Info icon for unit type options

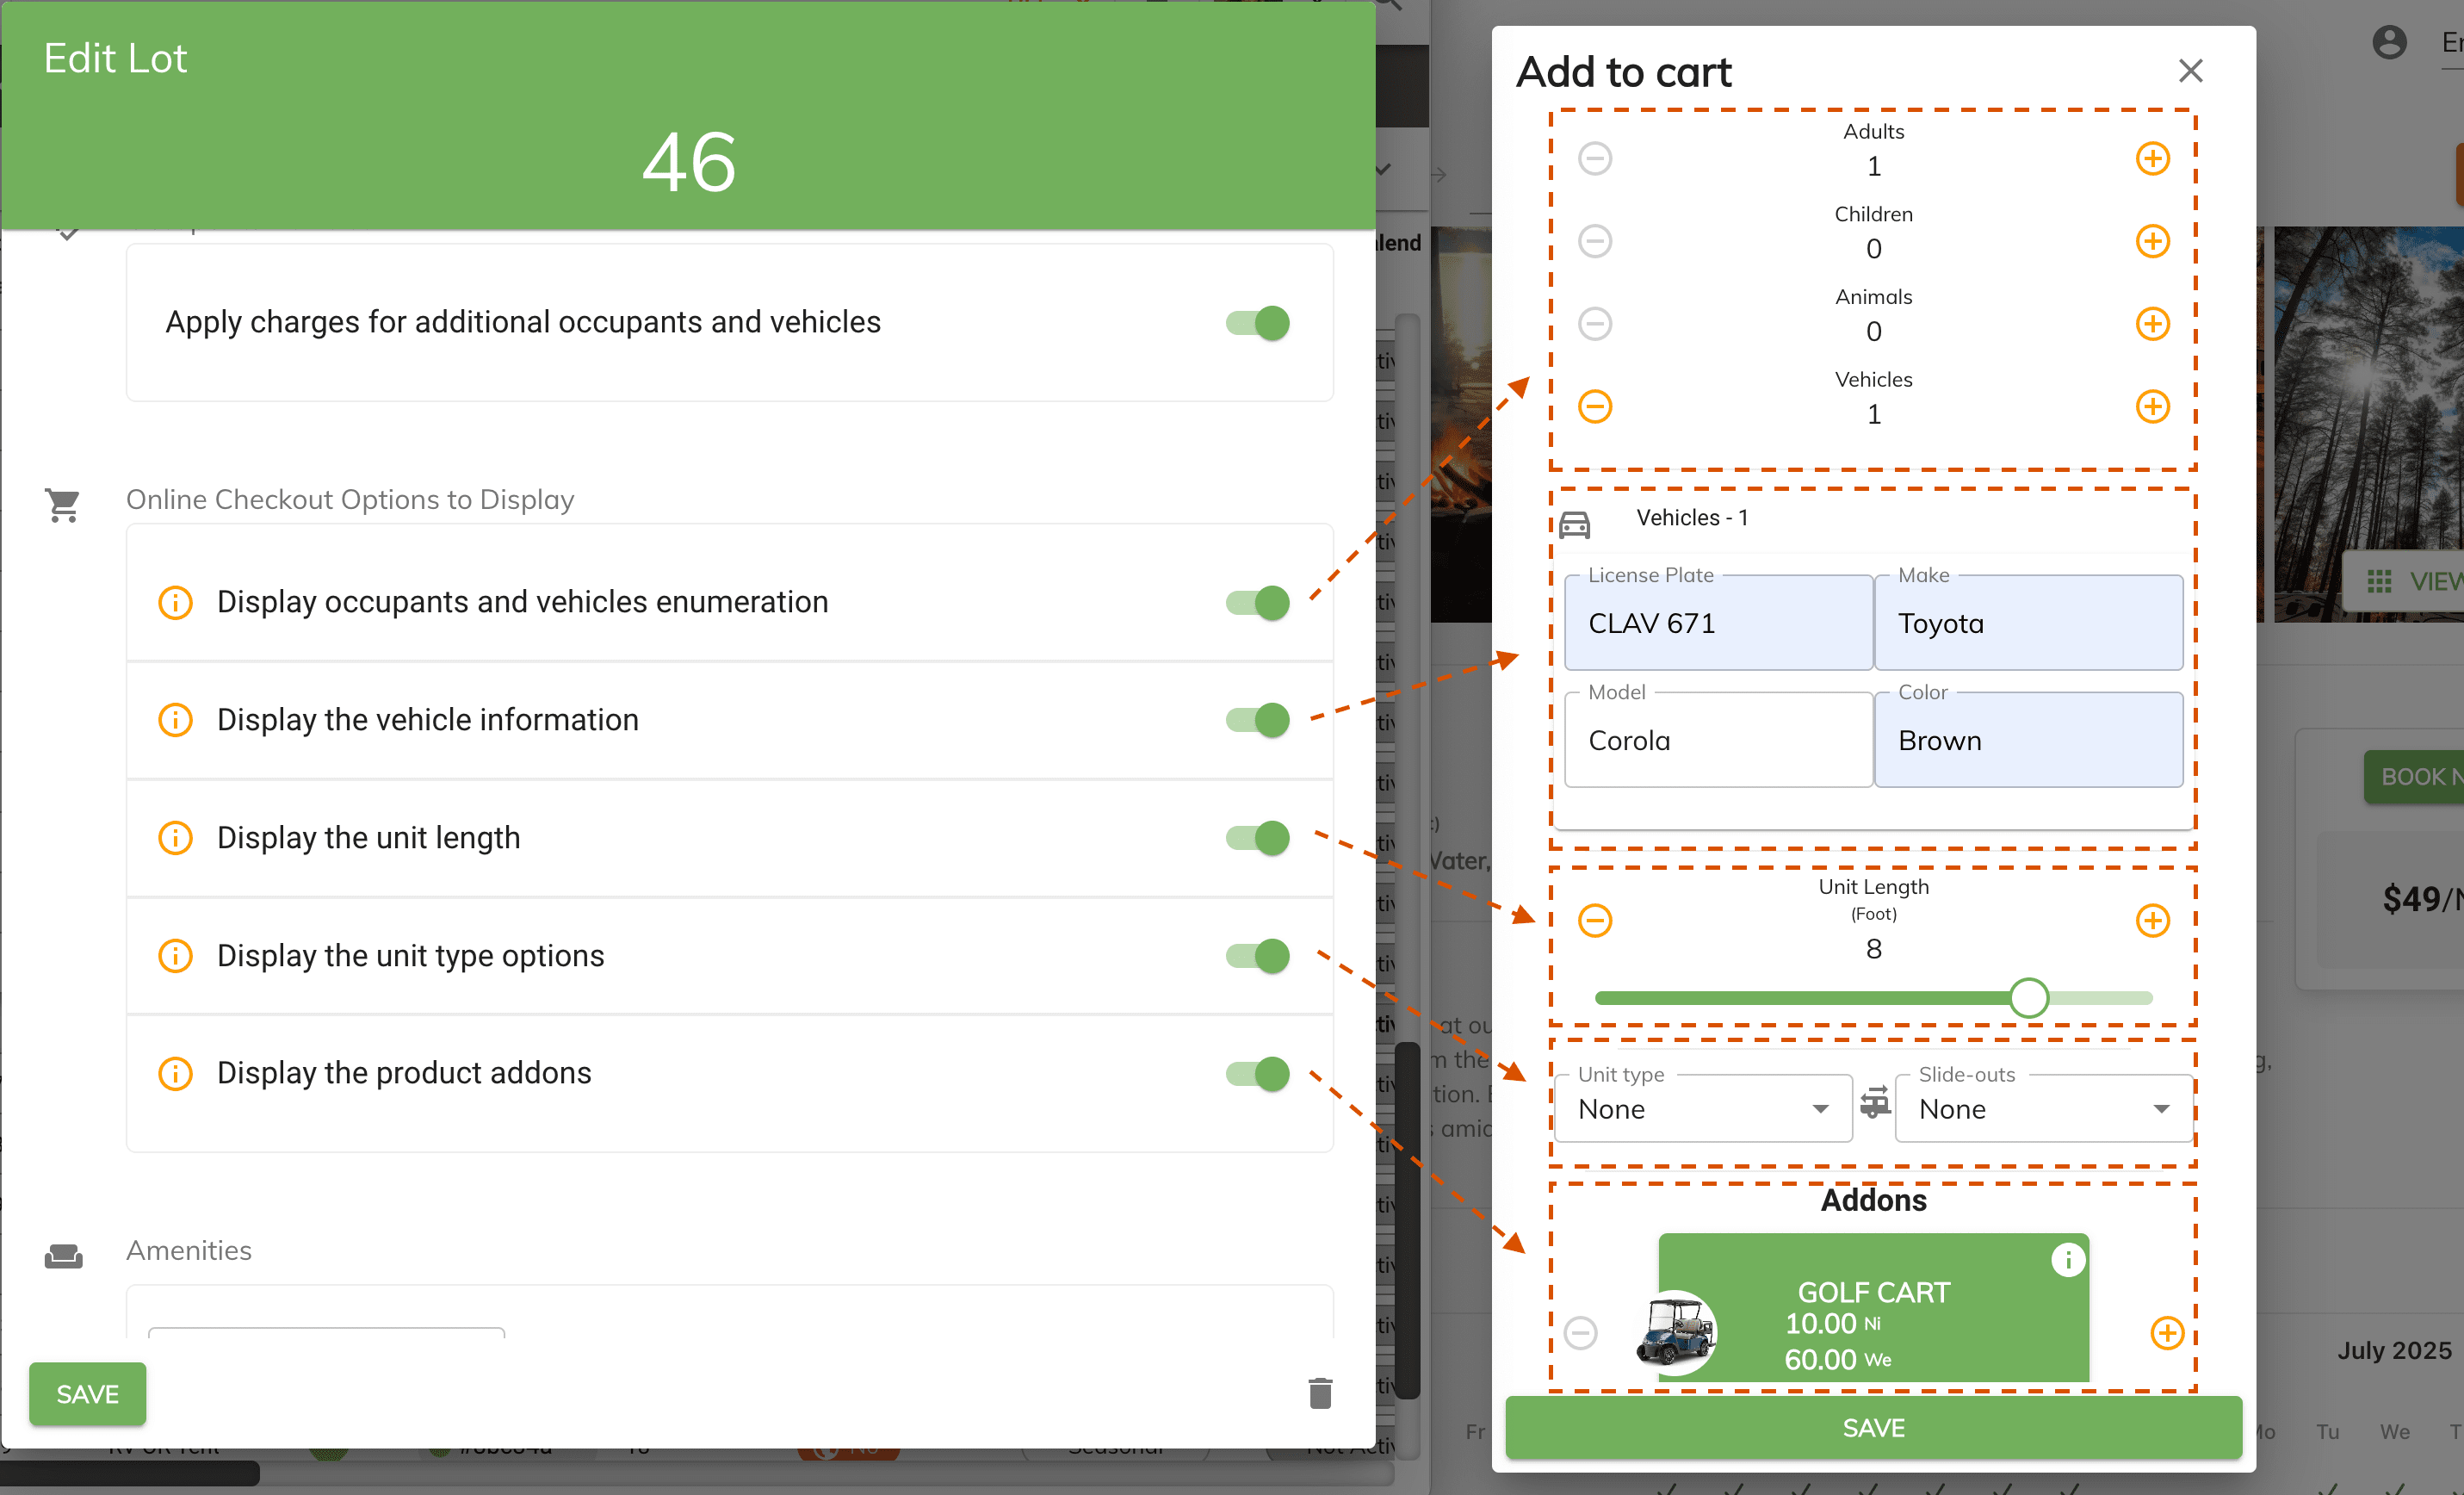tap(175, 956)
